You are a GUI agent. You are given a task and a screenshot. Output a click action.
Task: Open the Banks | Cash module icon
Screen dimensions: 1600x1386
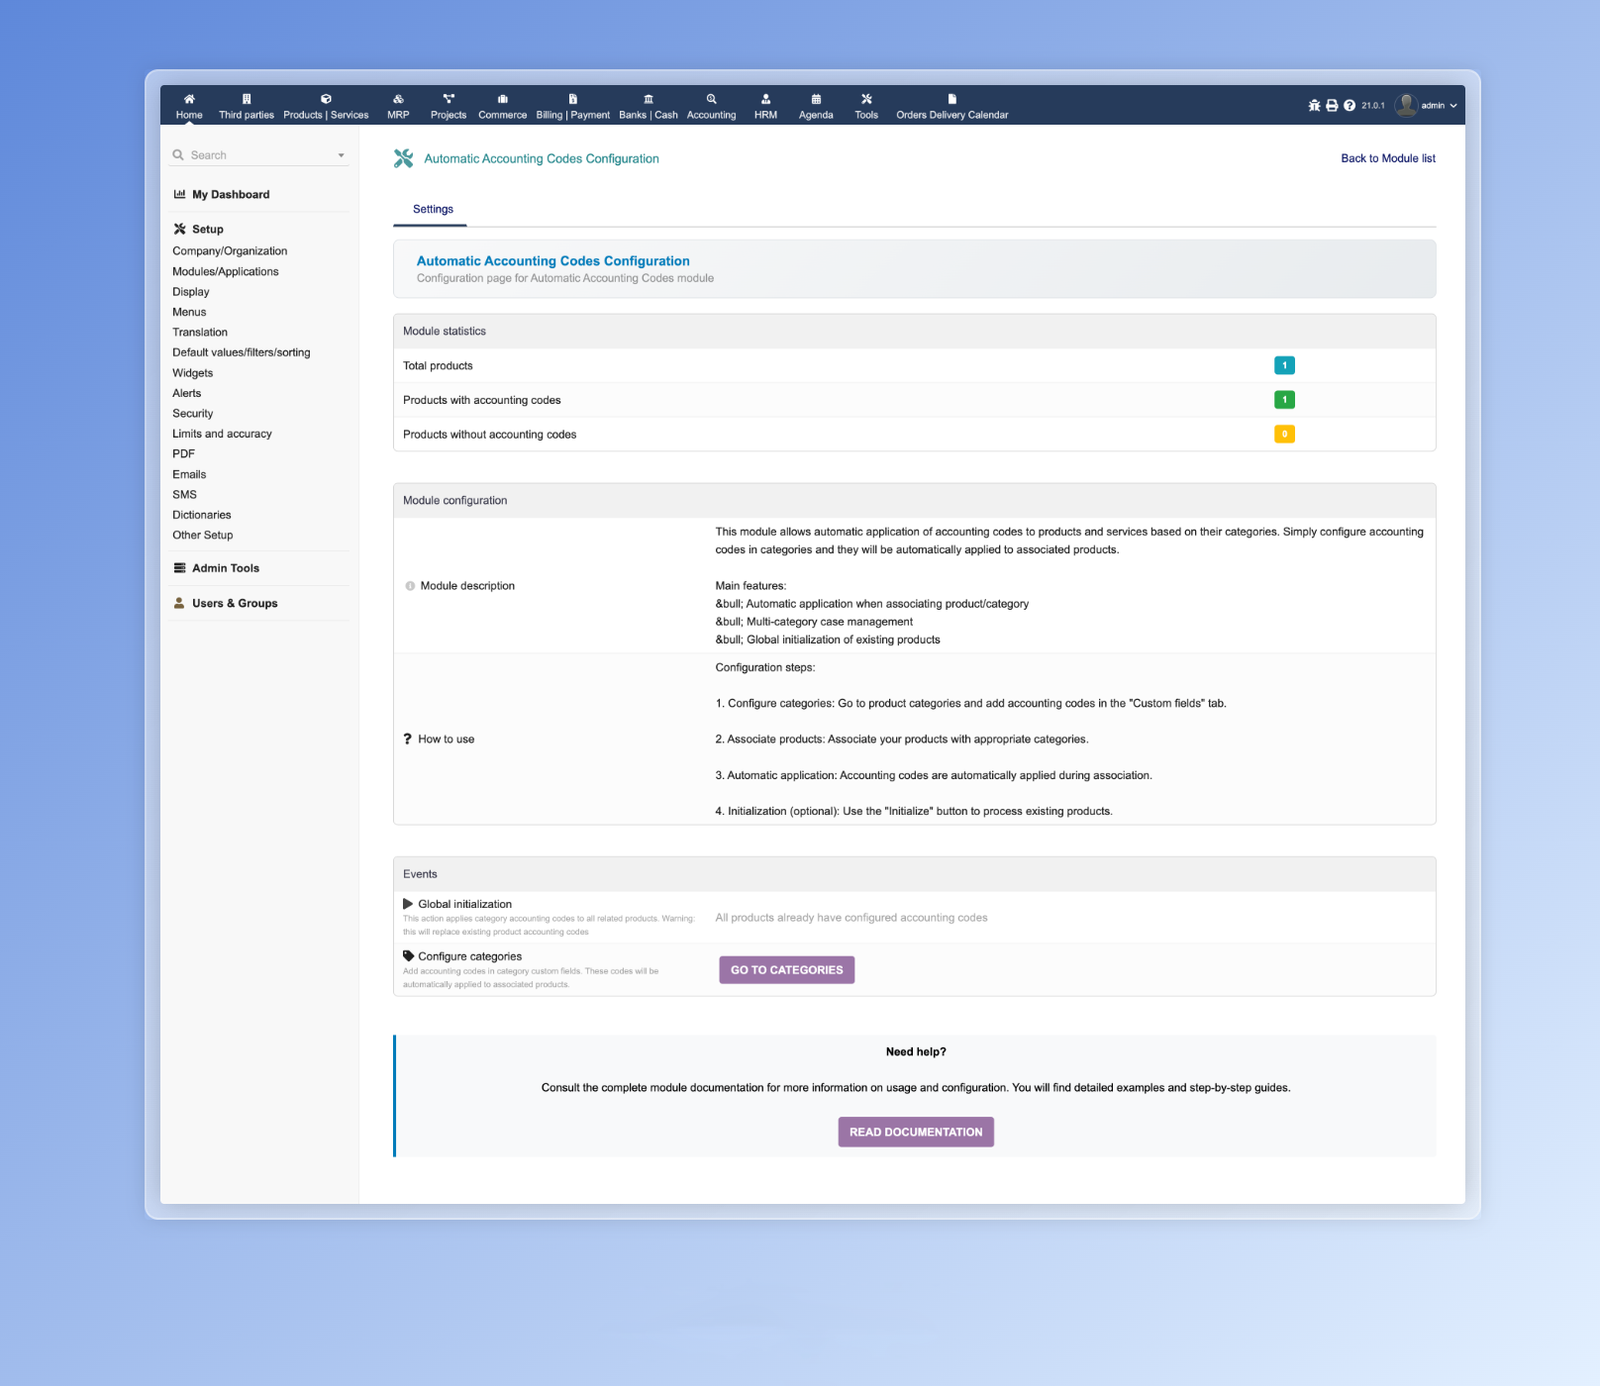(648, 99)
